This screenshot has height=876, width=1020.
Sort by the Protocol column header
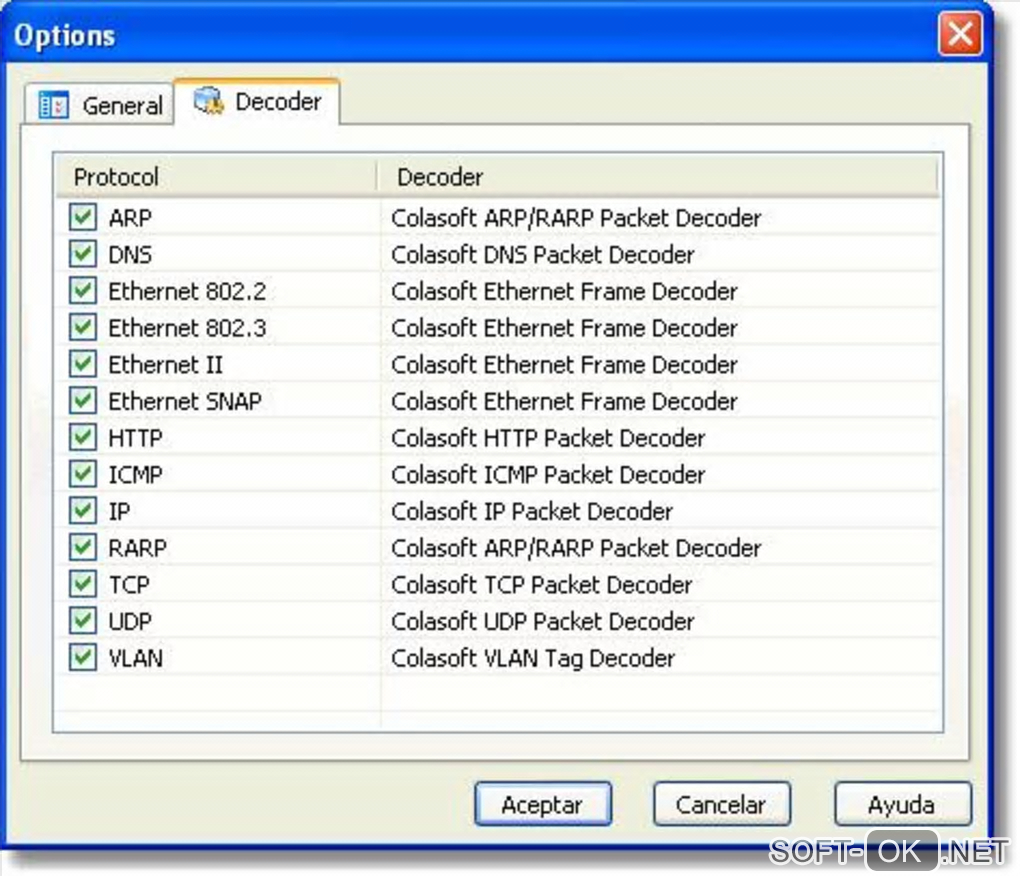point(217,177)
